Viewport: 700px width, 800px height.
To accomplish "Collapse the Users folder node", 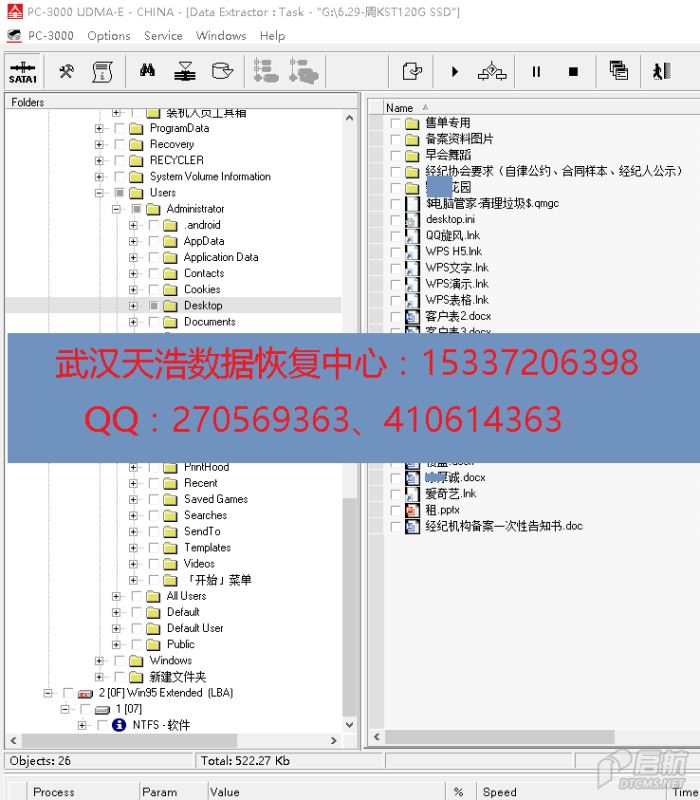I will (x=99, y=193).
